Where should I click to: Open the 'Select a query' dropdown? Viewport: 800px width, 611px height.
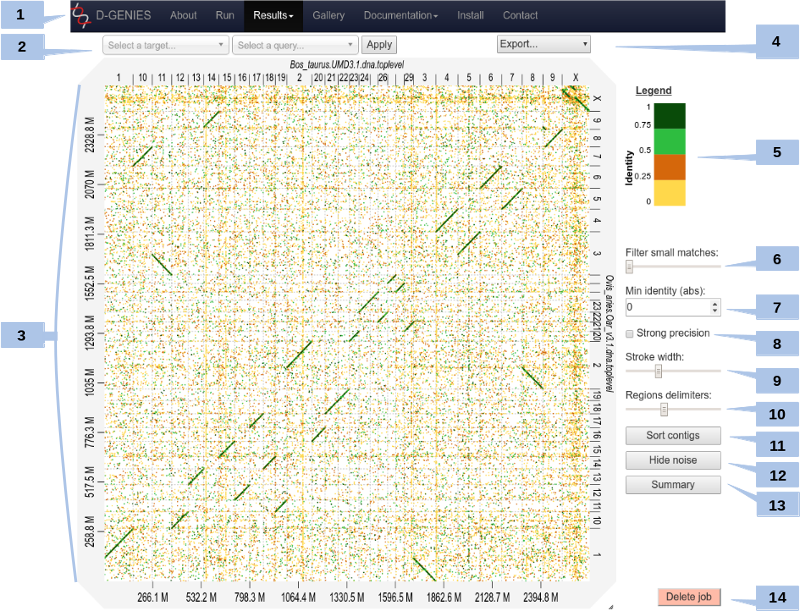294,45
